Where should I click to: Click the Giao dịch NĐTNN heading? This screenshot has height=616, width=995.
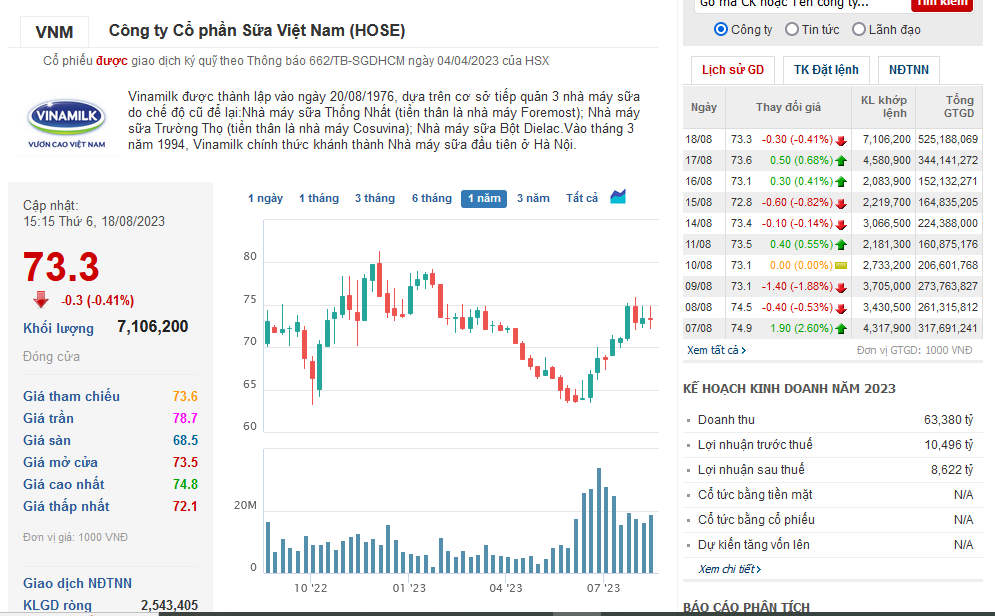[77, 583]
